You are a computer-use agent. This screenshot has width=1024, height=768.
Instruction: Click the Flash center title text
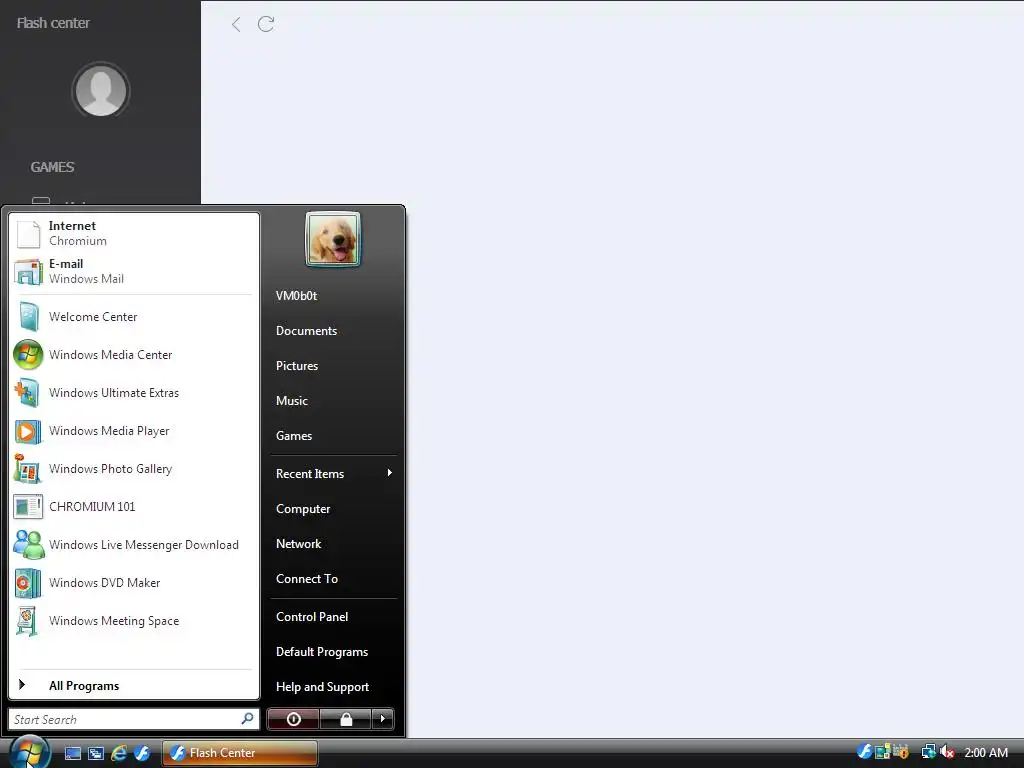pyautogui.click(x=53, y=23)
